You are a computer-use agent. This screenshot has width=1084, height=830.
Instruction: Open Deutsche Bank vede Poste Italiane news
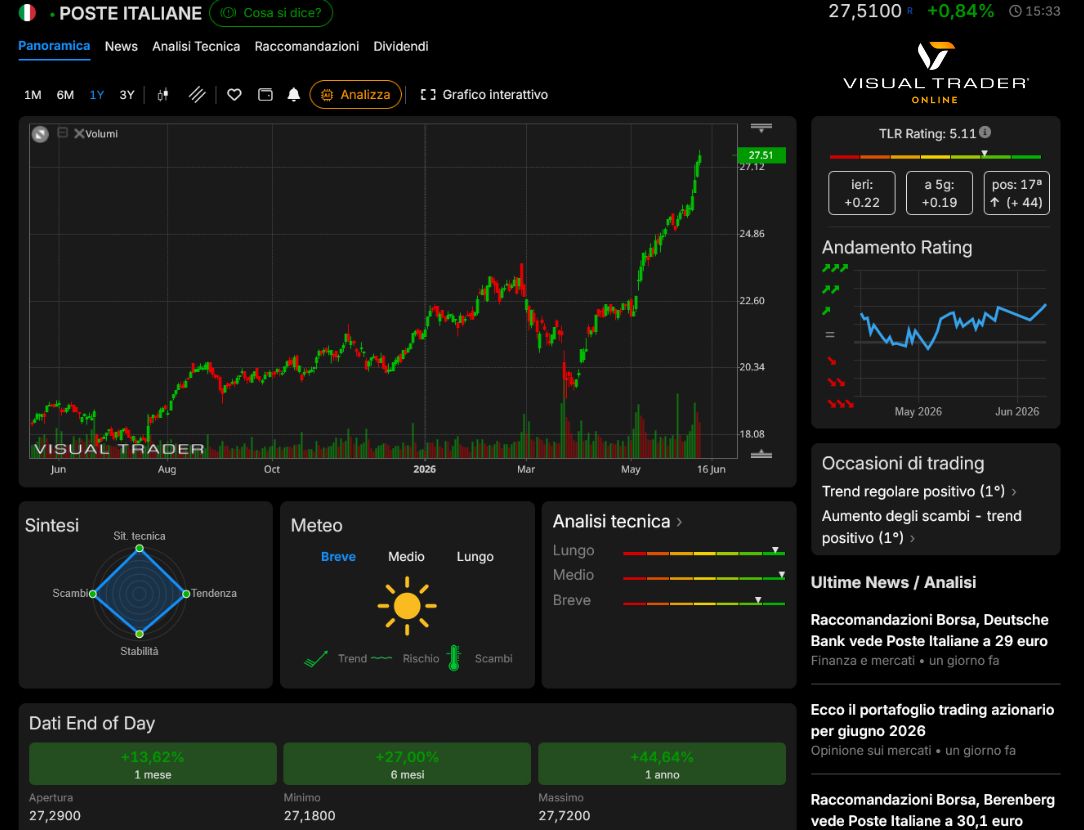[x=929, y=630]
